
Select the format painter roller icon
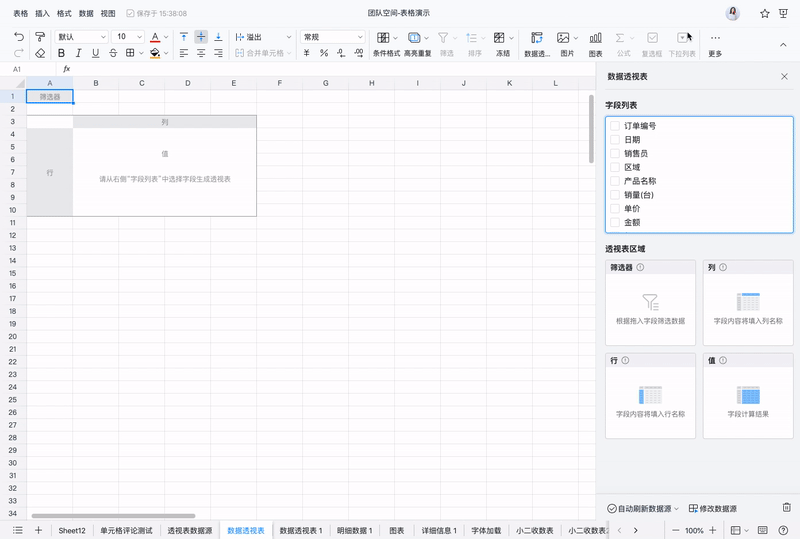[40, 37]
